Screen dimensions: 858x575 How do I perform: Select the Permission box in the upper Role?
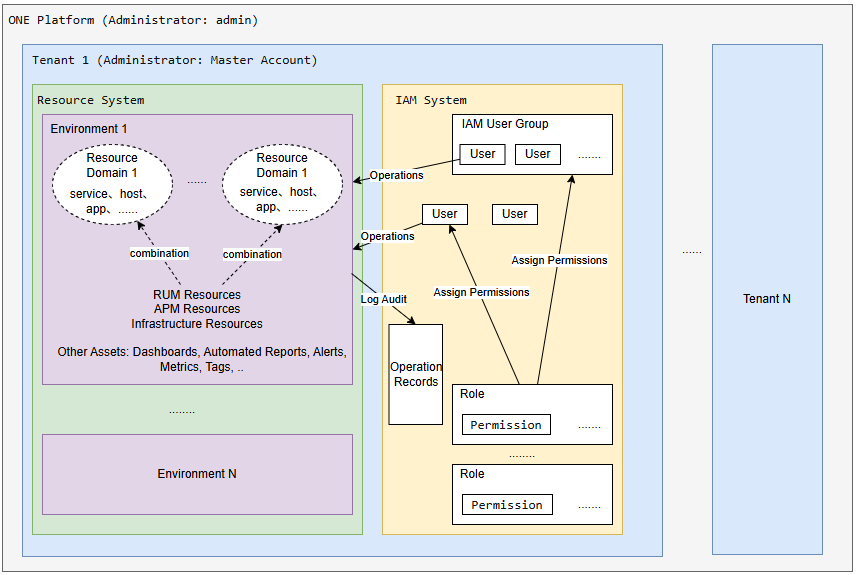pos(506,425)
